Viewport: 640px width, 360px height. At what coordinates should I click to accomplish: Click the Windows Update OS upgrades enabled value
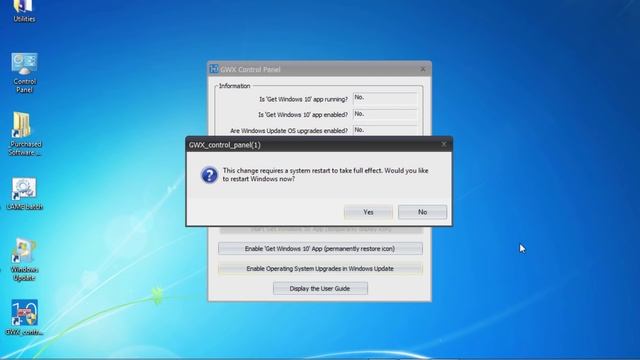click(385, 130)
